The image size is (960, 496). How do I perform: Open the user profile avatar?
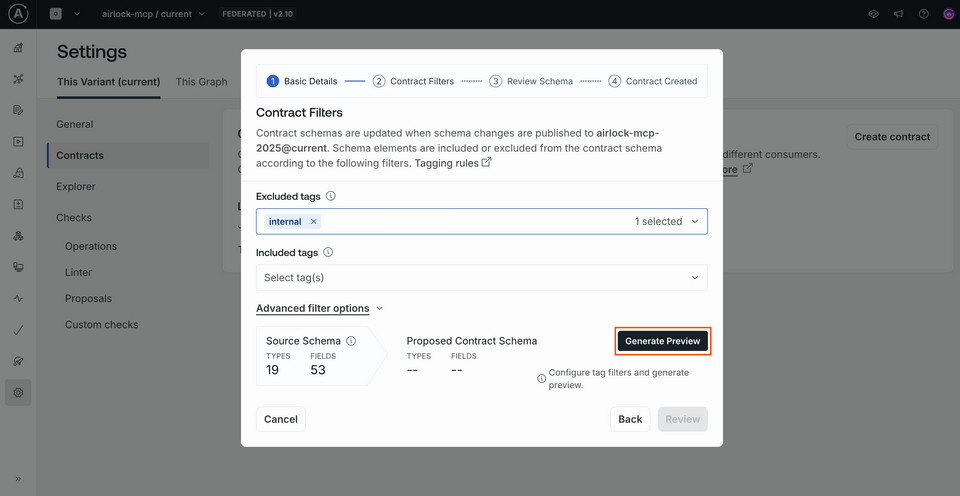click(x=948, y=14)
